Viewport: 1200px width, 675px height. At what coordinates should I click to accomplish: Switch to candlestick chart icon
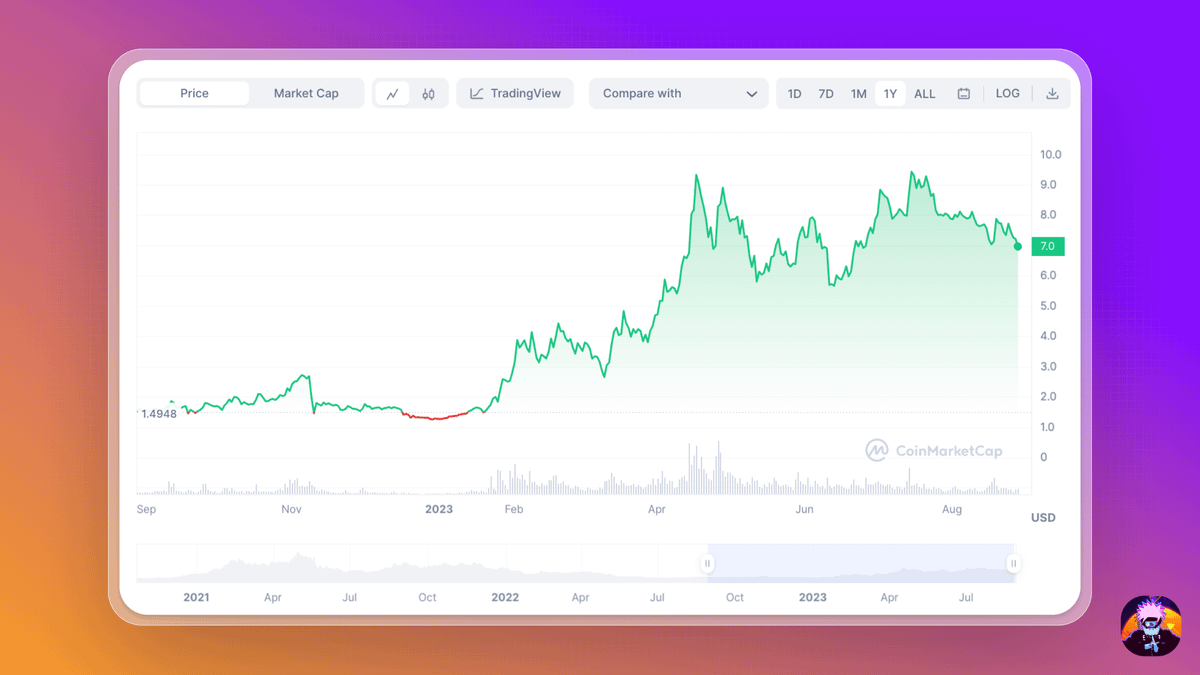(429, 94)
